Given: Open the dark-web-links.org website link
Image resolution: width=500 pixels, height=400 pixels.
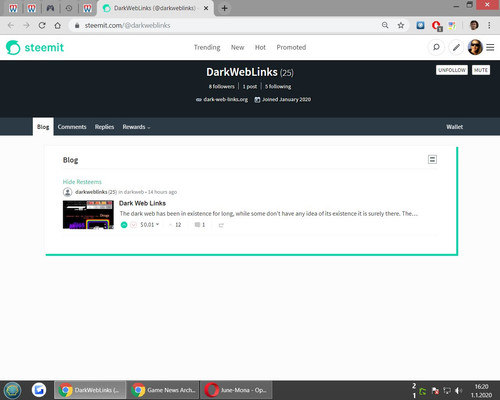Looking at the screenshot, I should [x=225, y=99].
